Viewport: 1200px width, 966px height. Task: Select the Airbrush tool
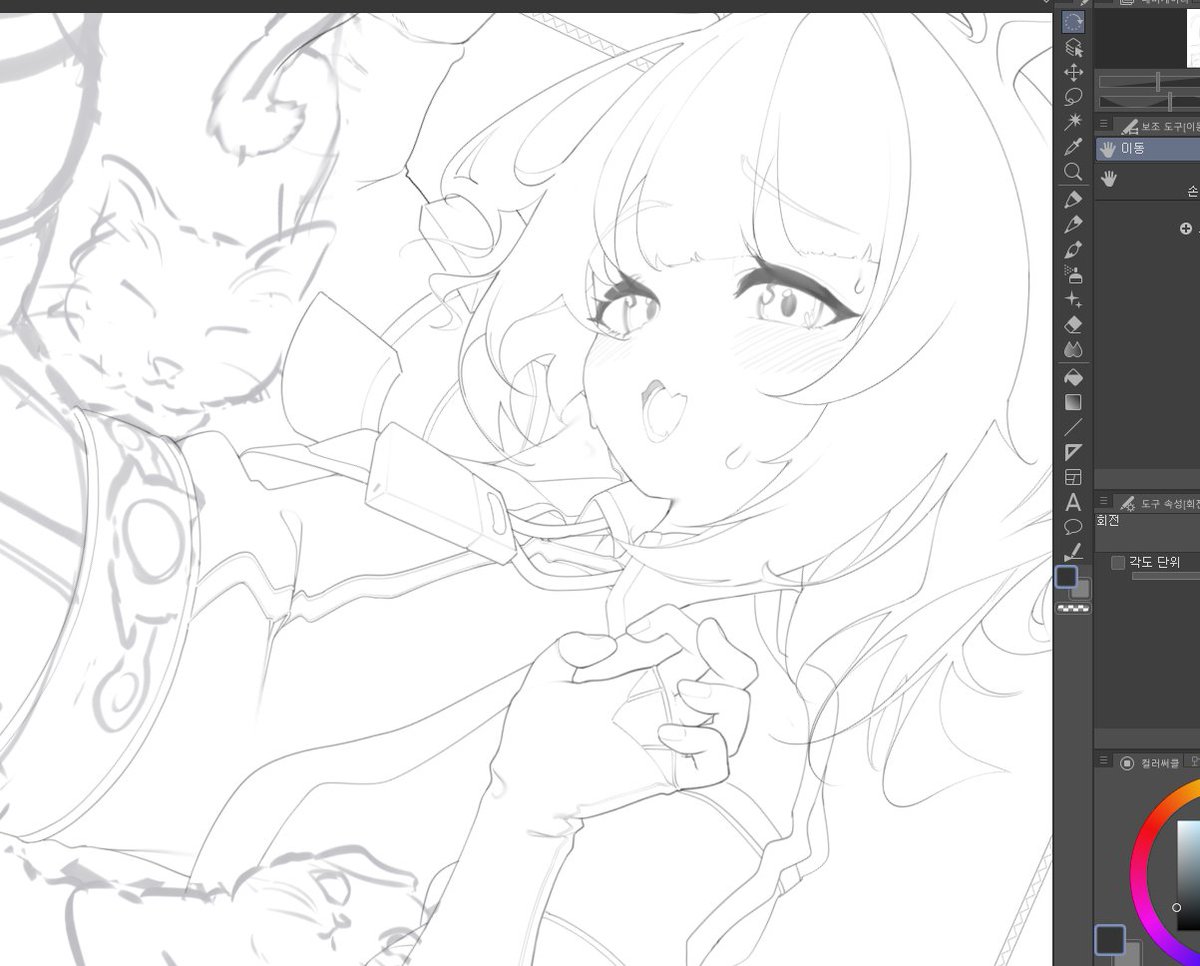tap(1073, 274)
